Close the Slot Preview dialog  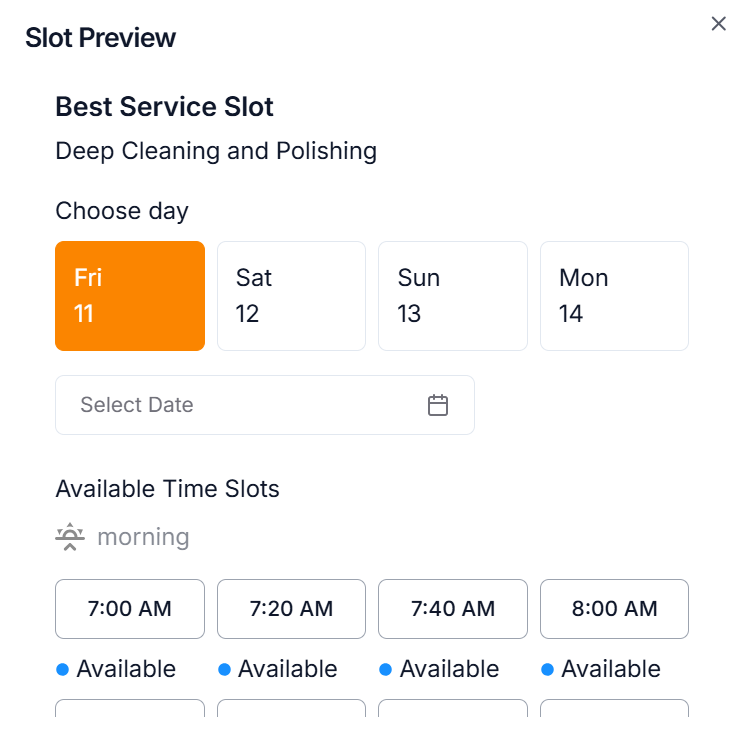click(718, 24)
